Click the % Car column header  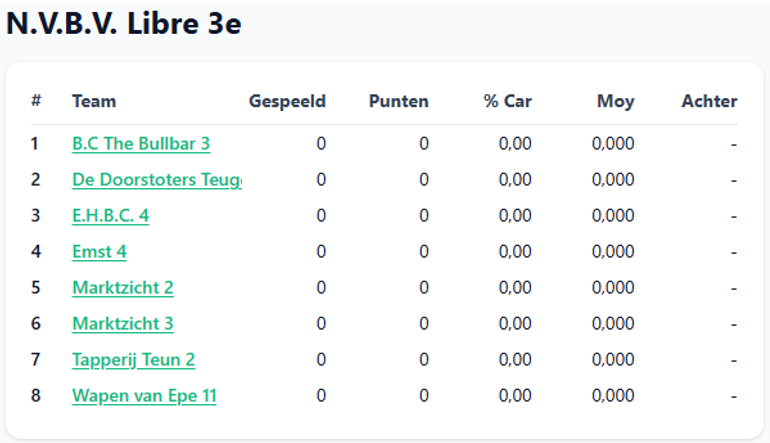pos(508,101)
